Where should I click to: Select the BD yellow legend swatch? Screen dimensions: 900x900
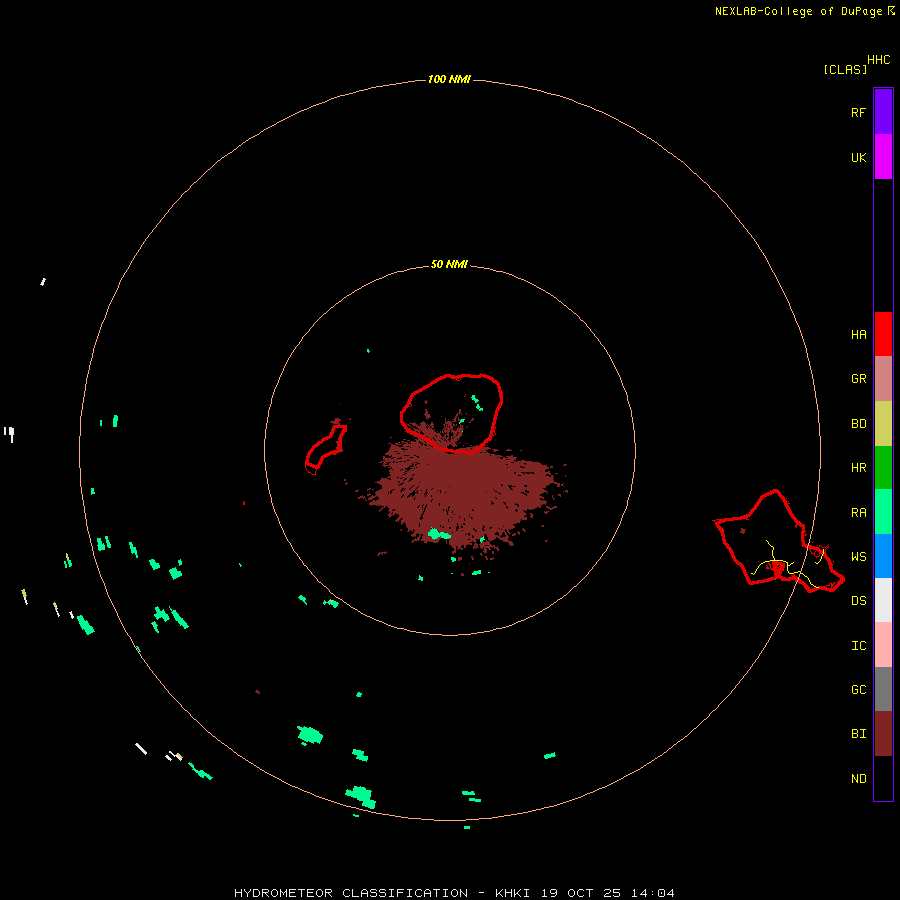pyautogui.click(x=883, y=423)
